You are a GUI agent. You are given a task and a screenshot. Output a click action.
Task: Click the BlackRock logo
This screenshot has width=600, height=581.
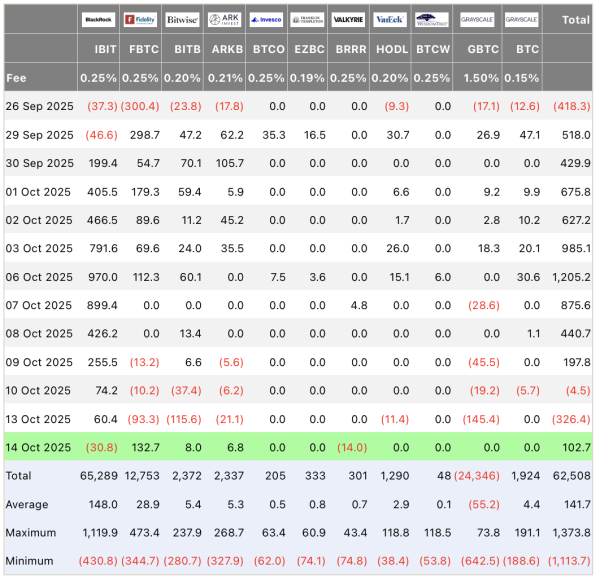coord(100,19)
